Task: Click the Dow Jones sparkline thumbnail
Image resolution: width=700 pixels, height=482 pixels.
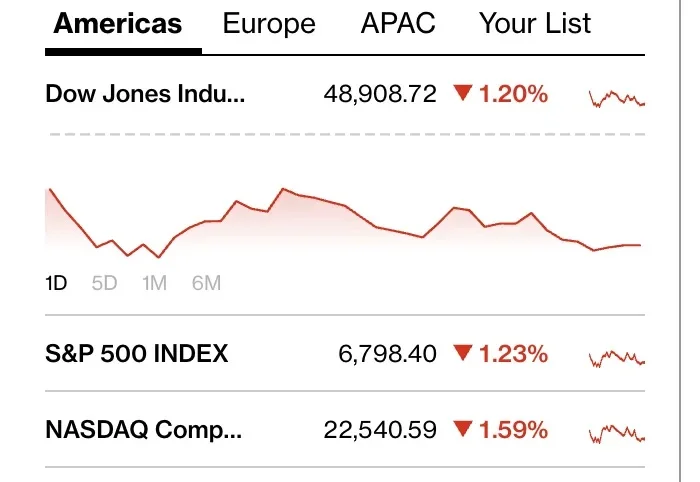Action: tap(617, 98)
